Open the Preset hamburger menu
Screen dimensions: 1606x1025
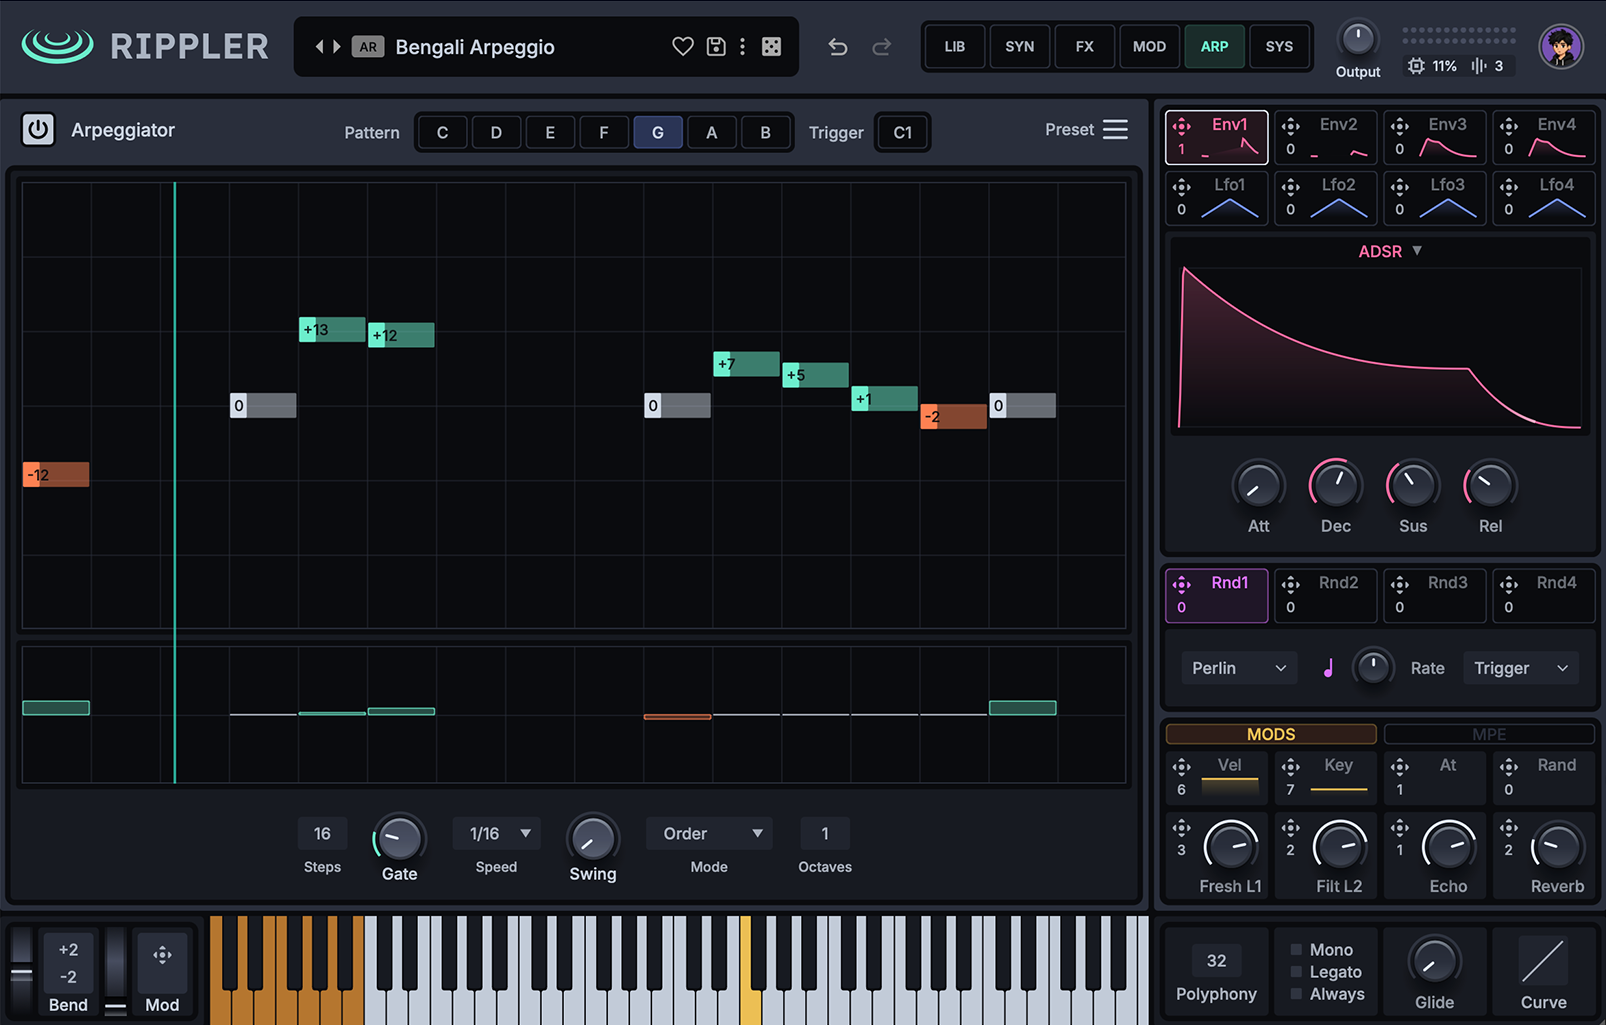click(x=1115, y=129)
